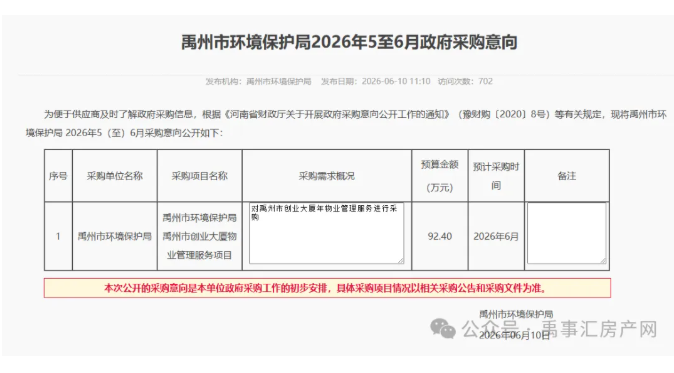Click the 预算金额（万元） column header
The height and width of the screenshot is (373, 674).
click(440, 176)
